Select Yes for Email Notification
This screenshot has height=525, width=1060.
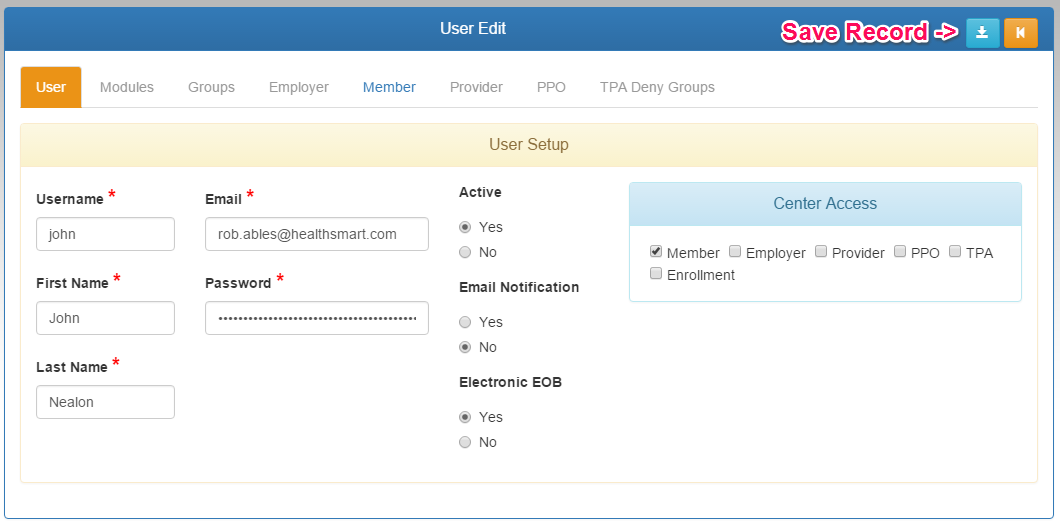465,322
